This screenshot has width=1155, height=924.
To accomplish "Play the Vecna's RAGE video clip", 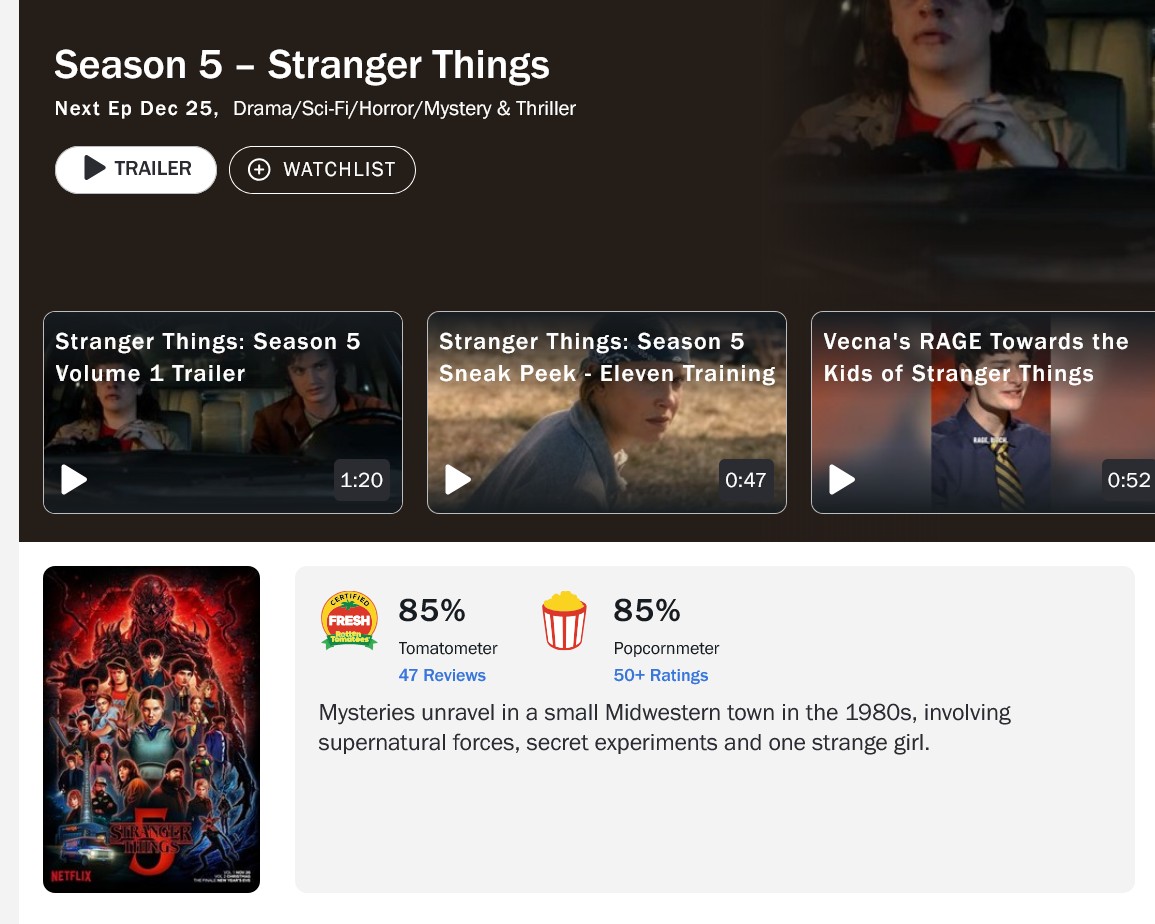I will (842, 480).
